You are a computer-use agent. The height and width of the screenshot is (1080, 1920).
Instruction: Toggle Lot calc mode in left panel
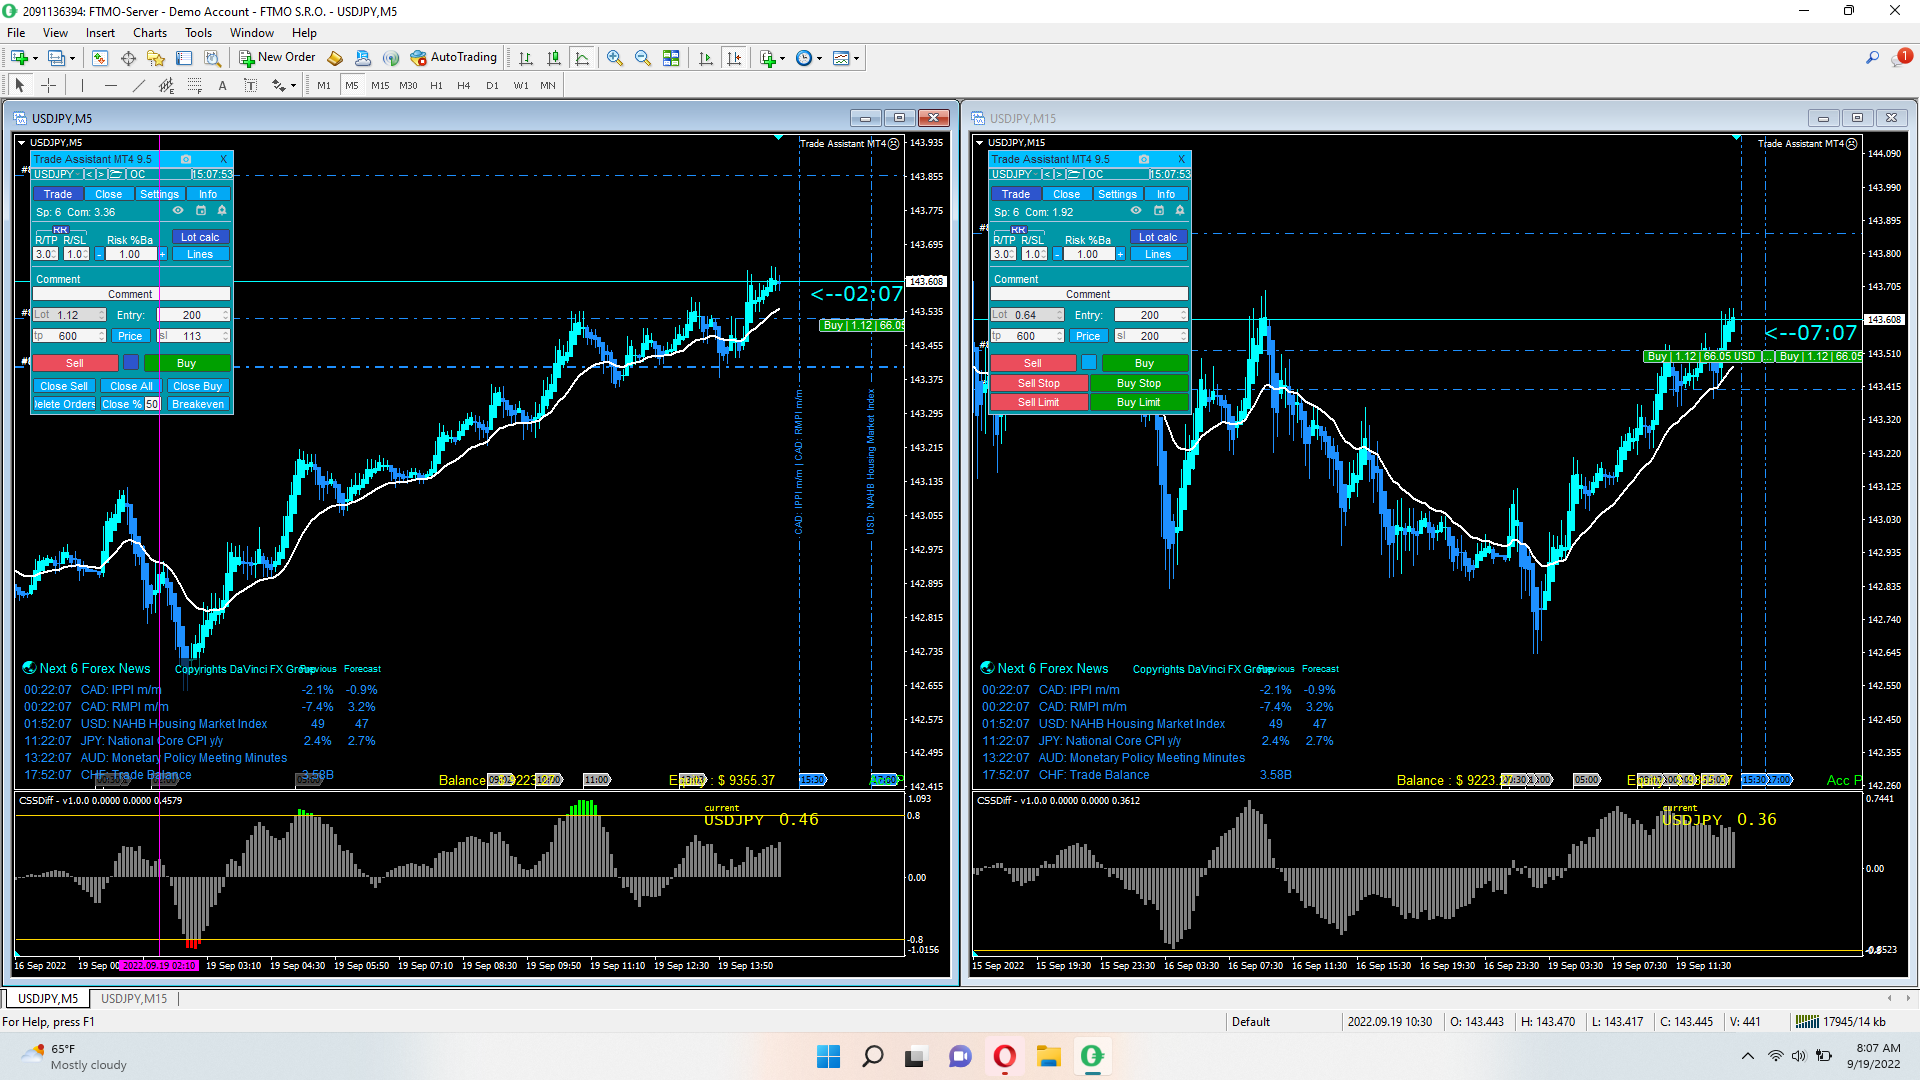point(200,237)
